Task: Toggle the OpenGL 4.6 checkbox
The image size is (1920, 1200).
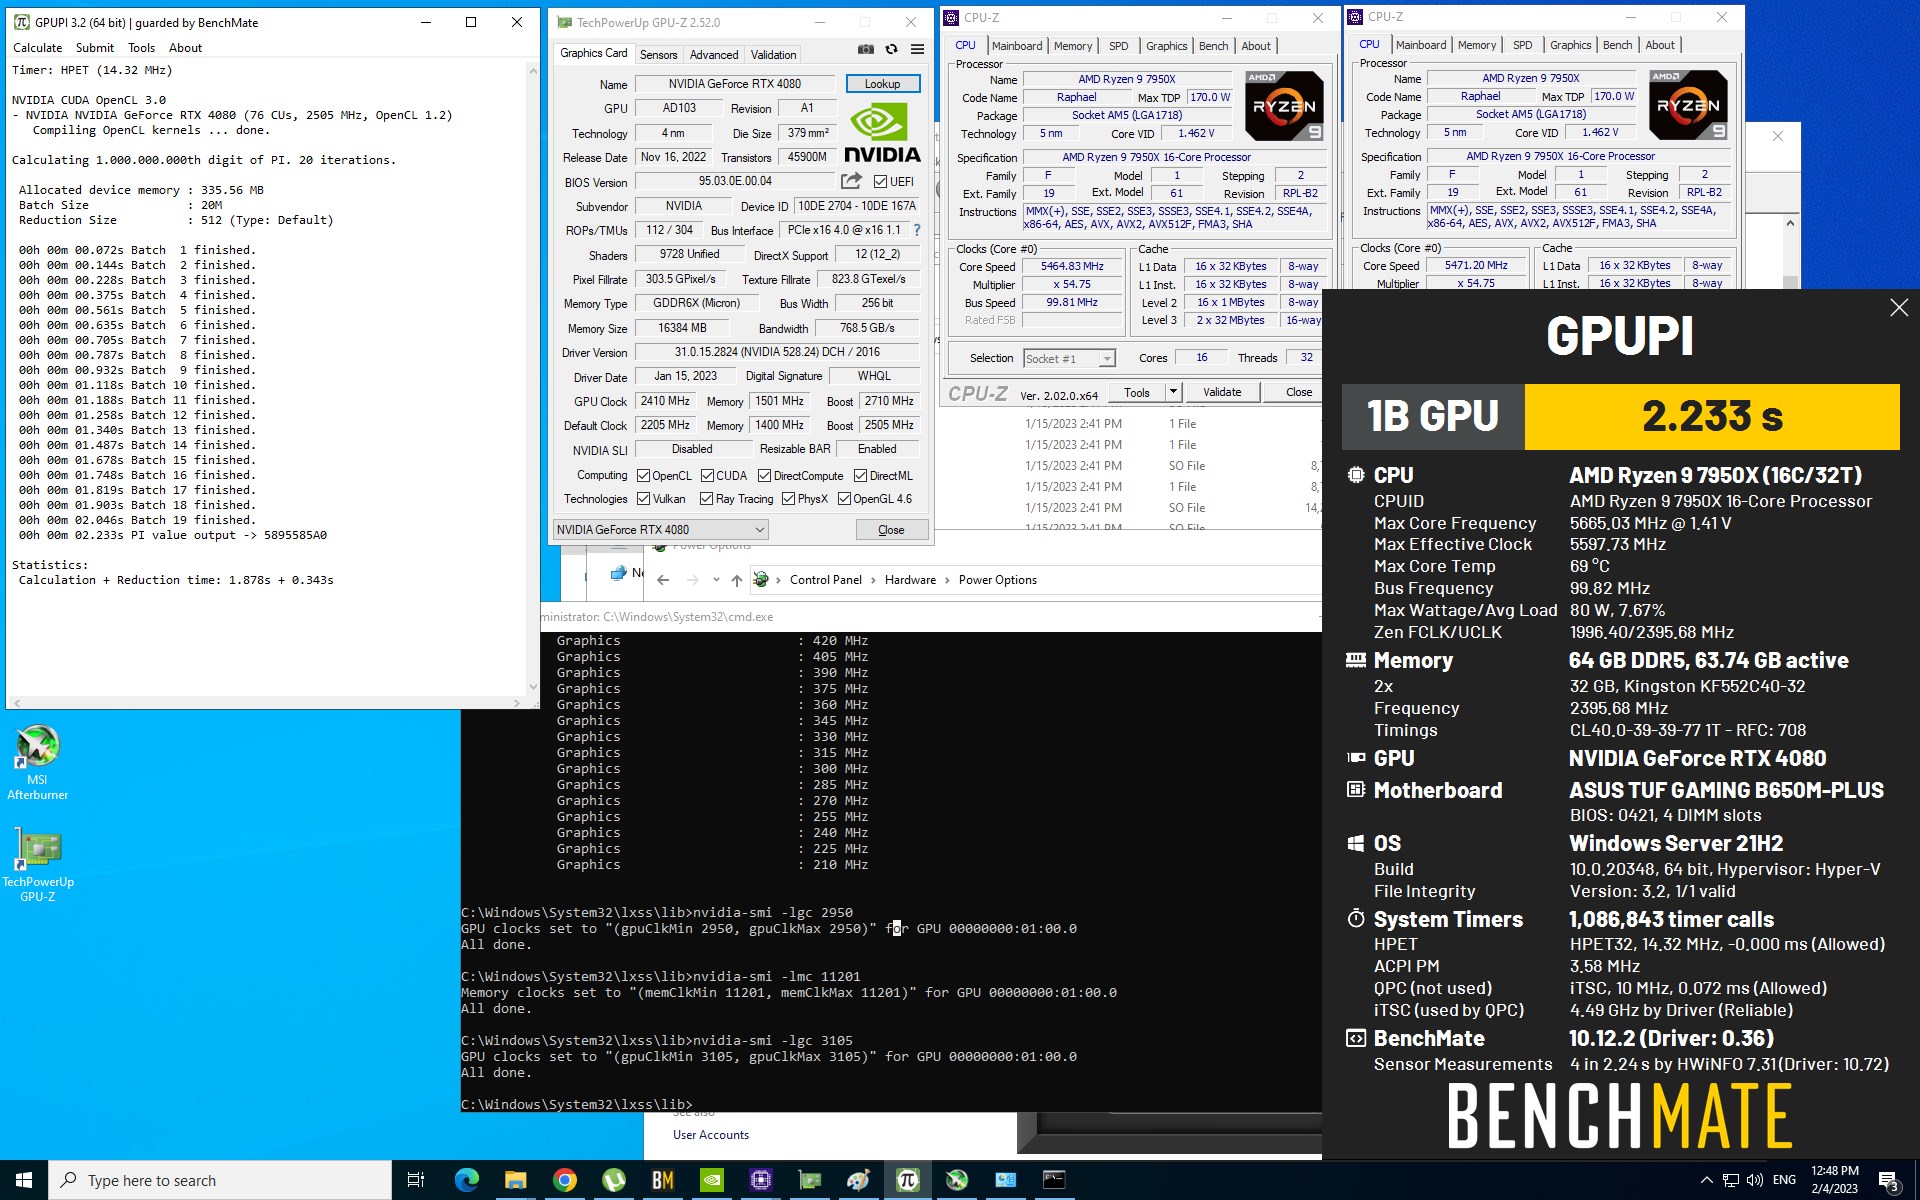Action: (844, 499)
